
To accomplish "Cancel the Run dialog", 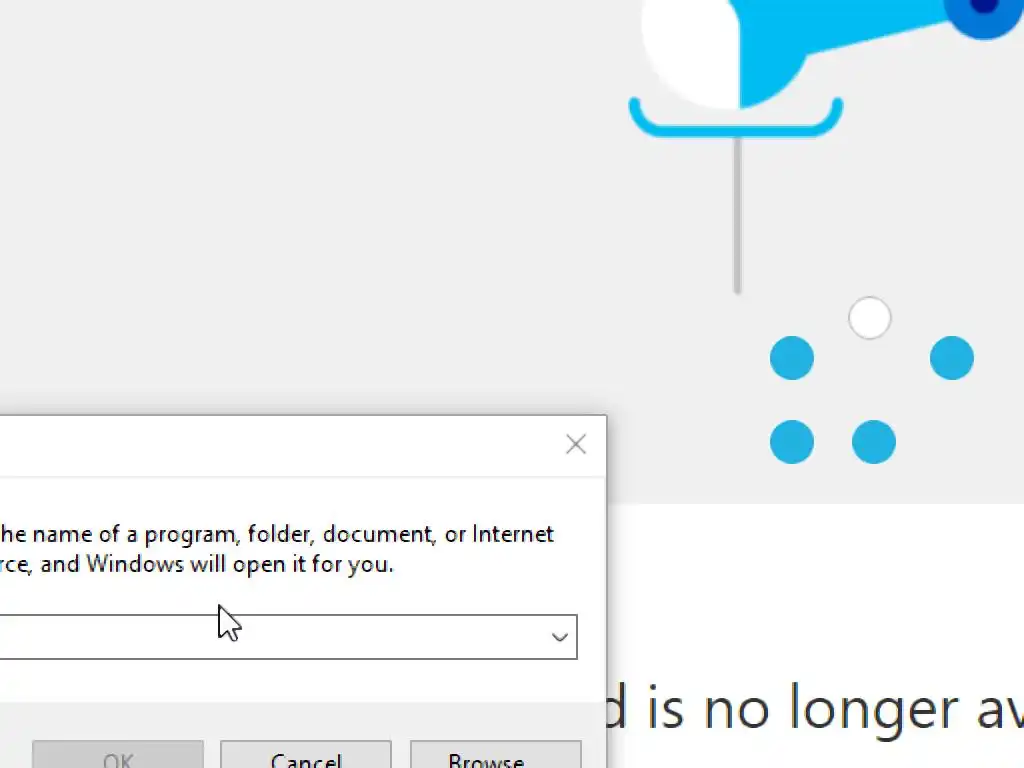I will pyautogui.click(x=306, y=755).
